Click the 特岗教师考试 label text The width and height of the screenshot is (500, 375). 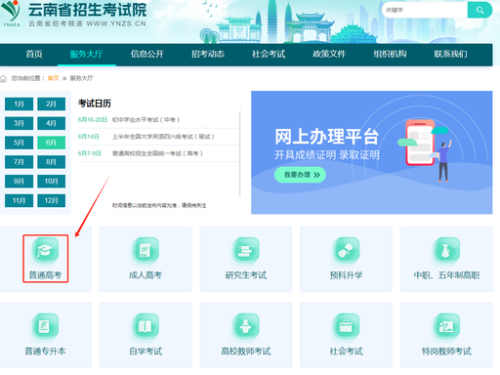(x=446, y=351)
